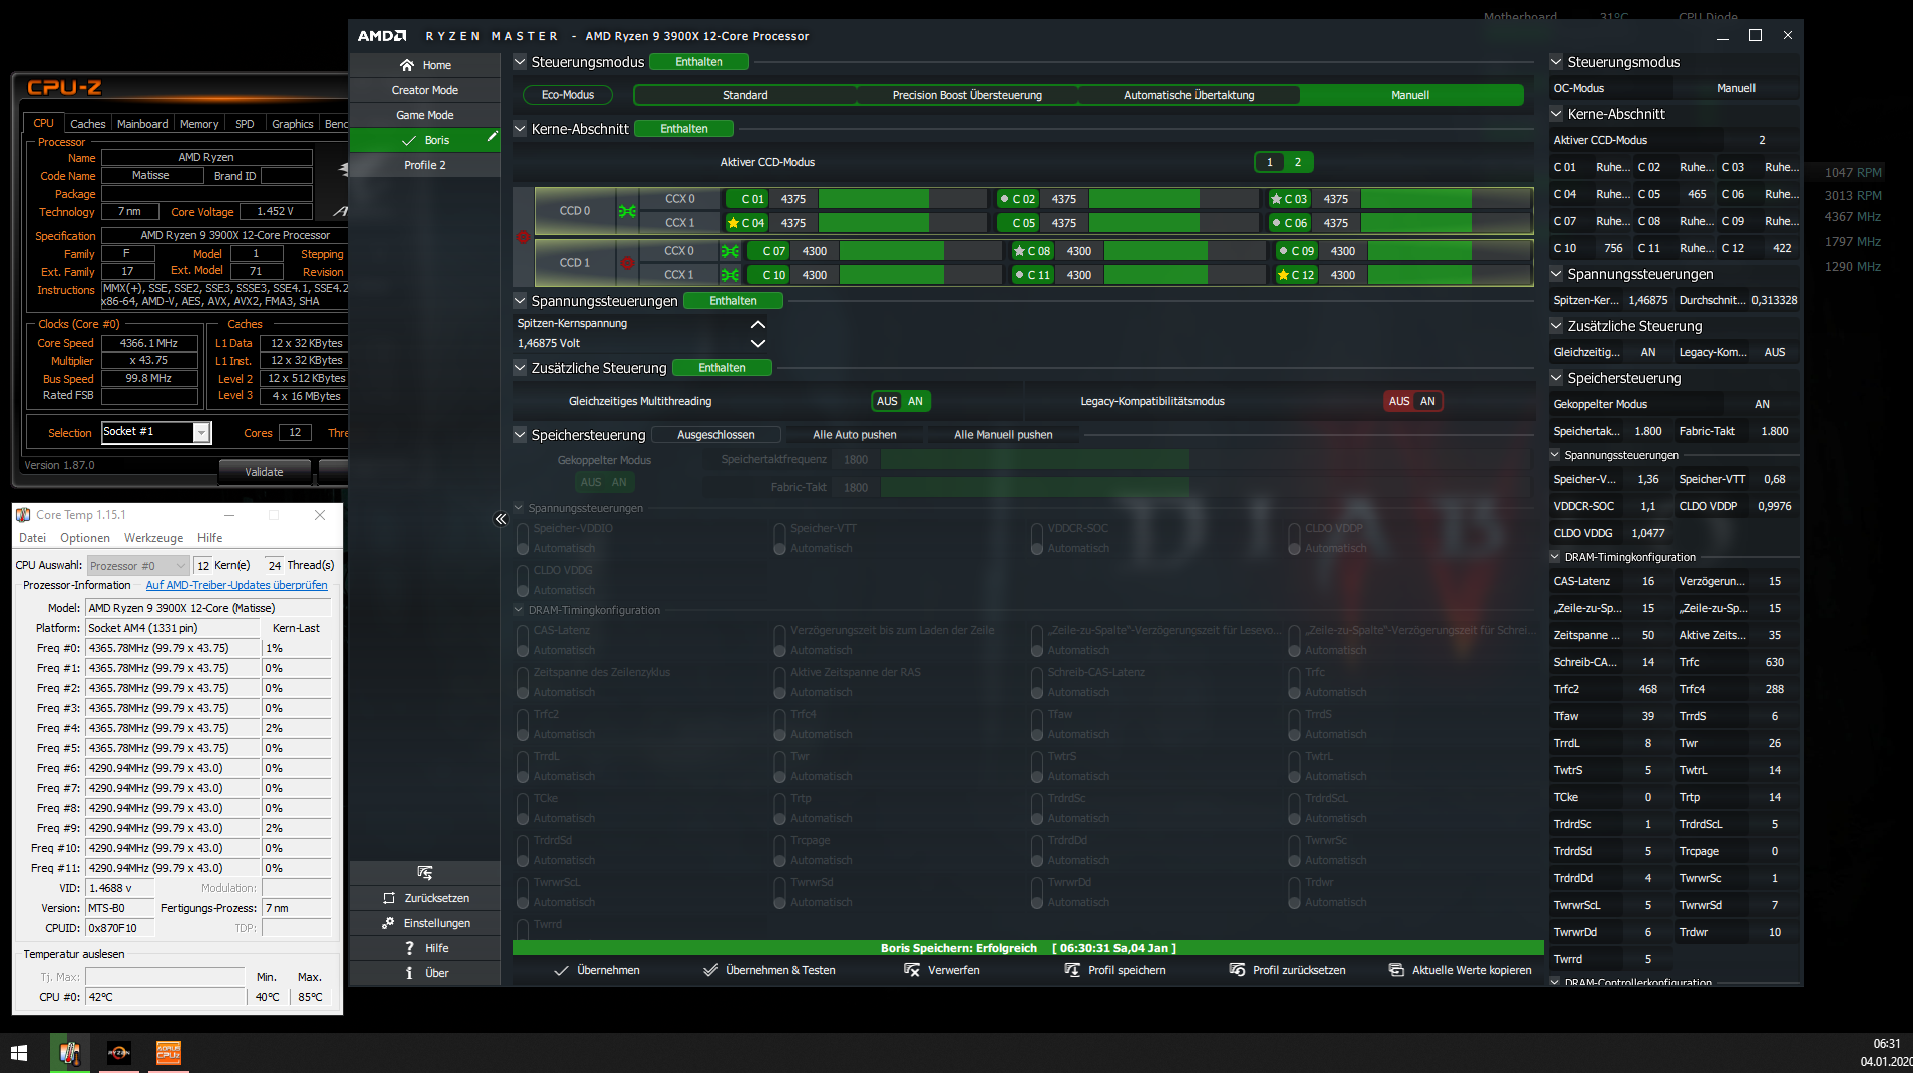Collapse DRAM-Timingkonfiguration in right panel
The width and height of the screenshot is (1913, 1073).
point(1555,557)
